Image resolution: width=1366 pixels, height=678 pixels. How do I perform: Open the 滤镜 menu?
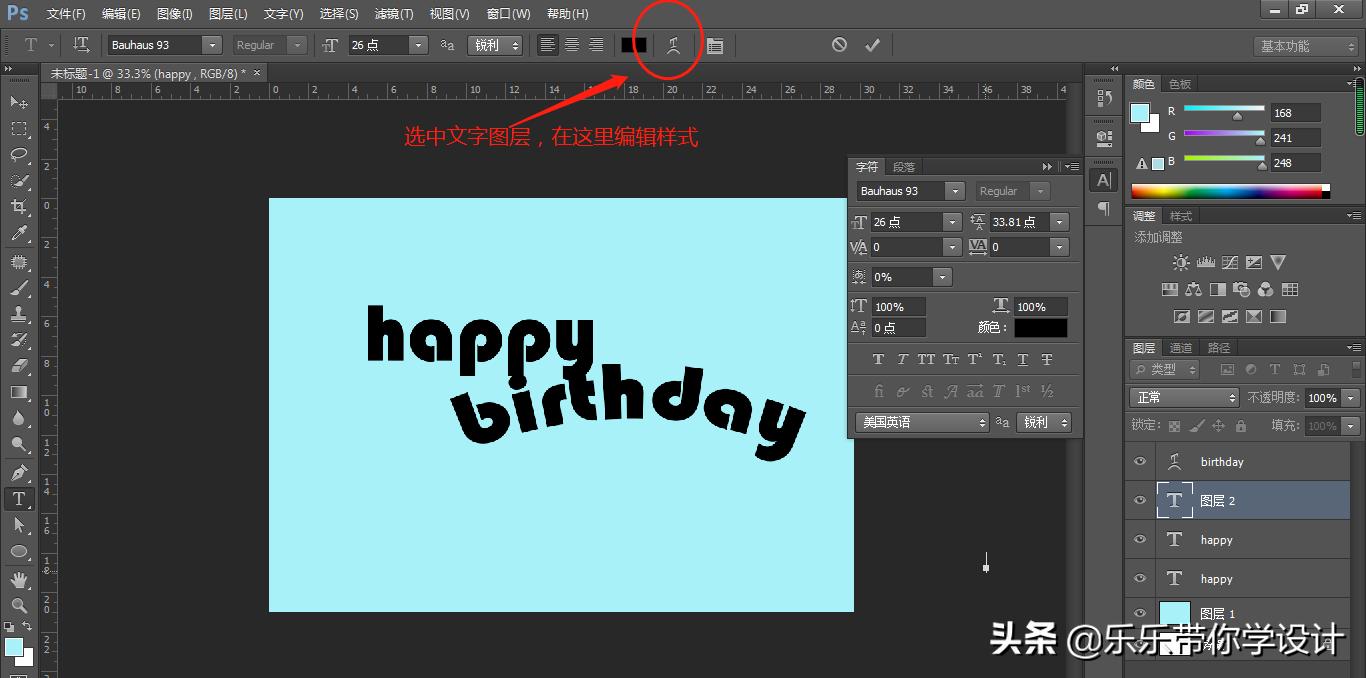(394, 13)
